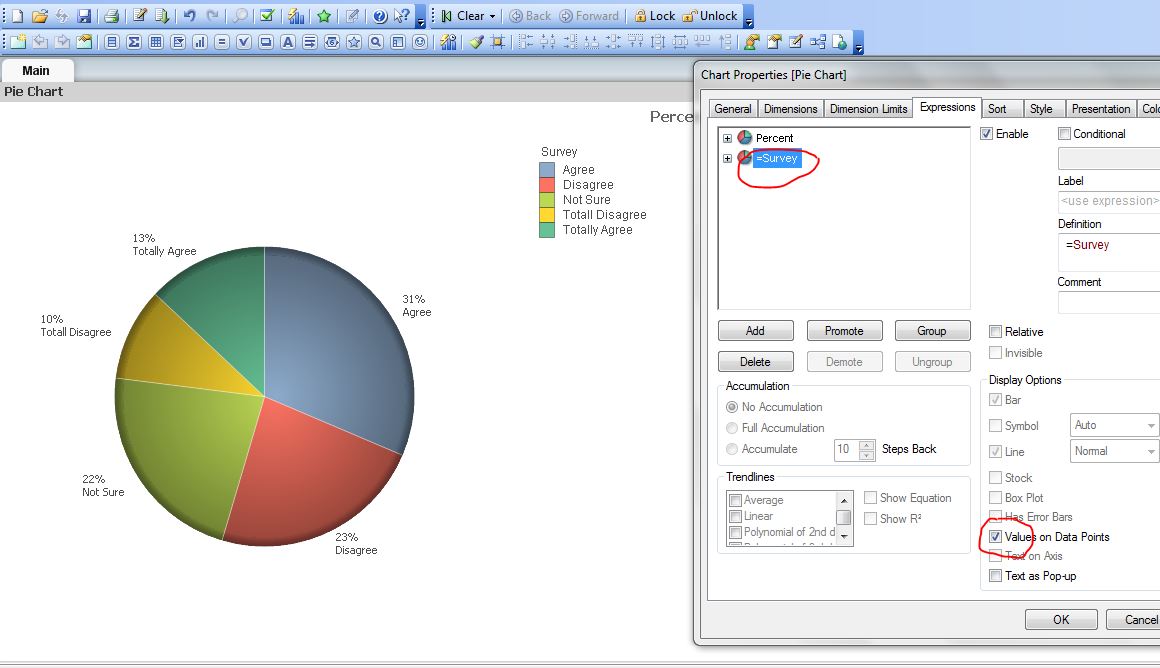Click the New document icon

(17, 16)
